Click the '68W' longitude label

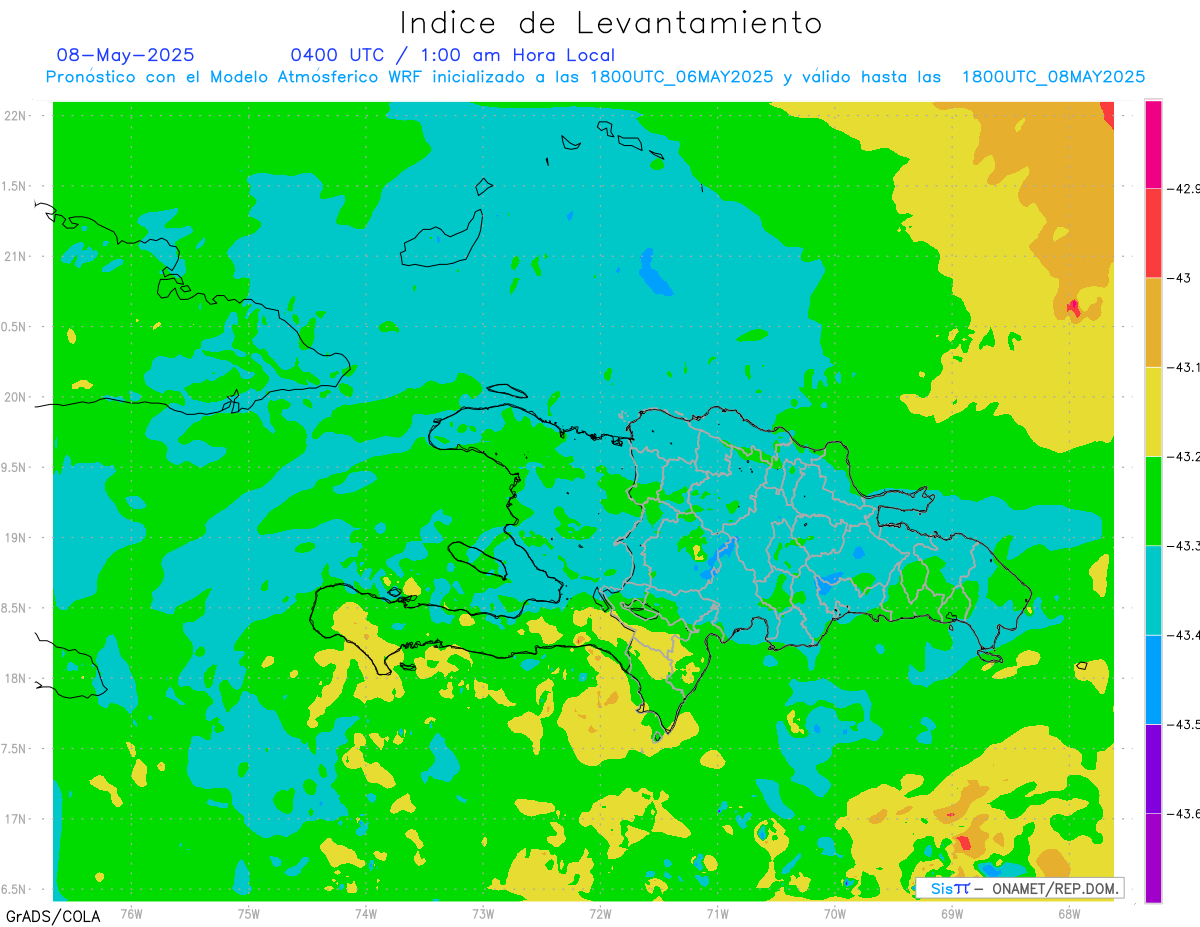point(1069,913)
